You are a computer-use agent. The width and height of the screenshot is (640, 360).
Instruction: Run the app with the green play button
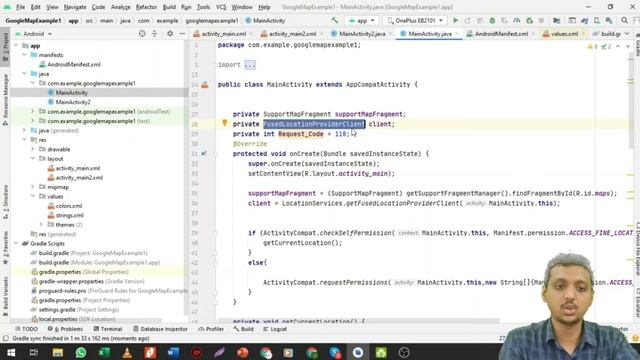coord(456,20)
